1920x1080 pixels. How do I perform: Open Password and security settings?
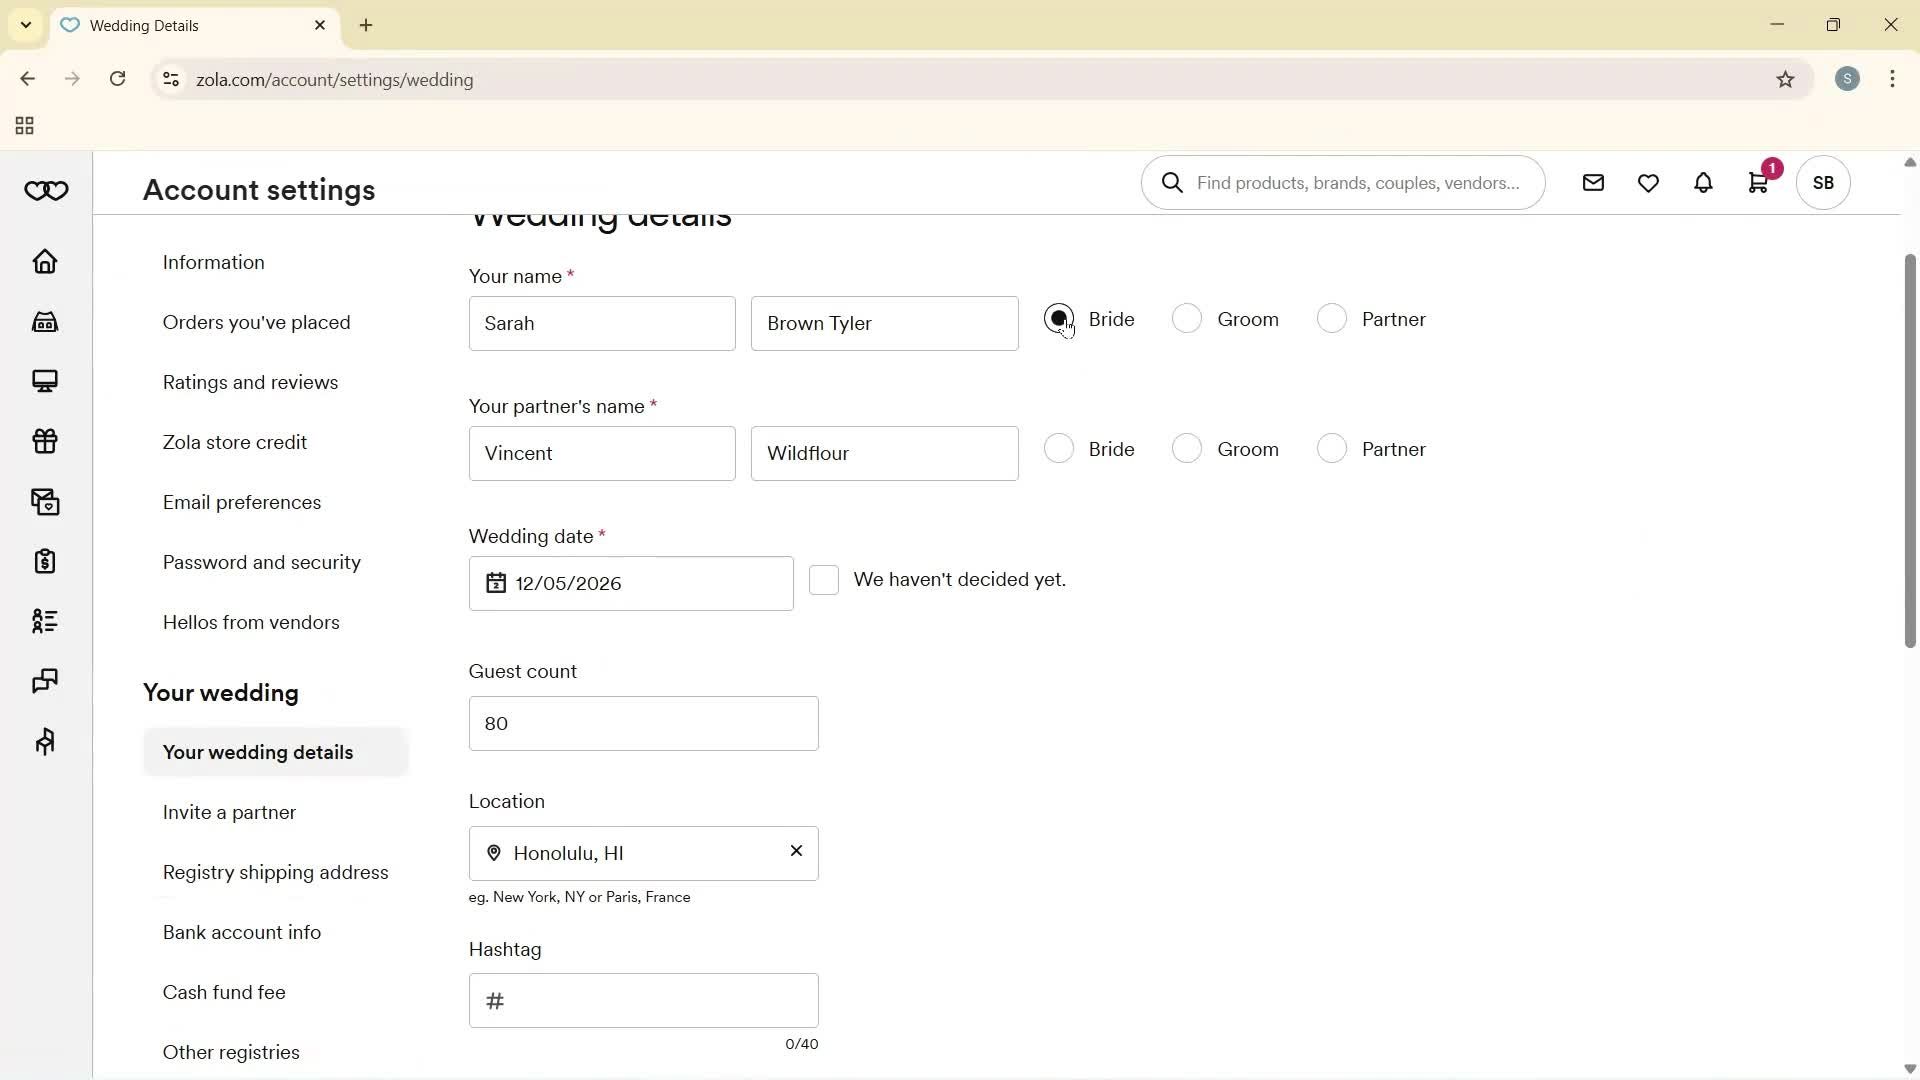(x=261, y=562)
